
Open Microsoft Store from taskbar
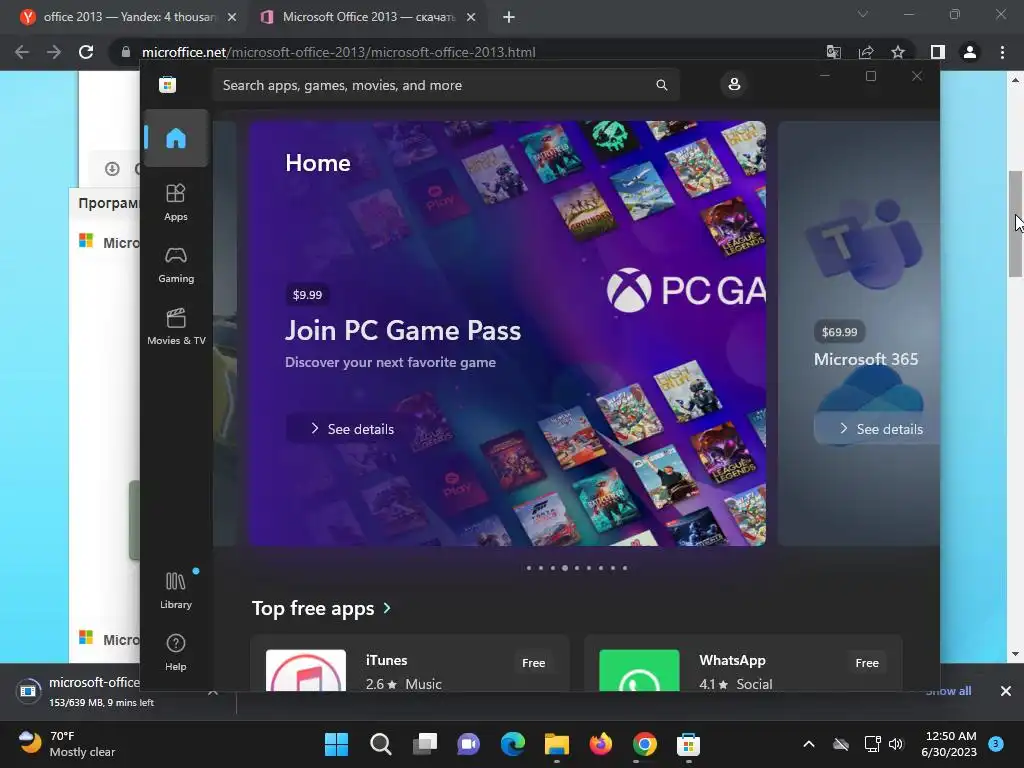pyautogui.click(x=688, y=744)
